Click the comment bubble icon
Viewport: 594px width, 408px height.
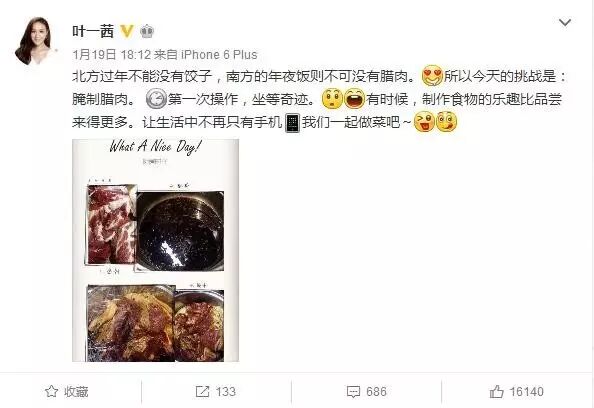tap(353, 392)
